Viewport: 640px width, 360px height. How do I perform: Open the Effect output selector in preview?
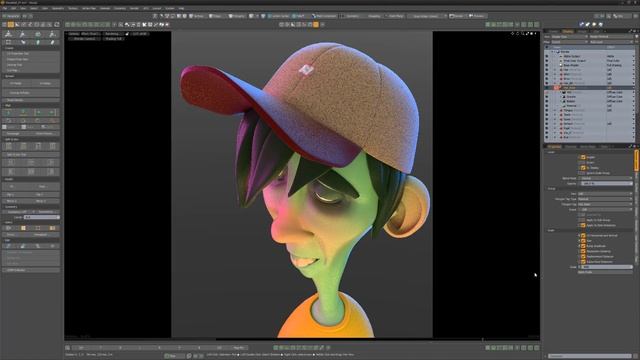tap(90, 34)
